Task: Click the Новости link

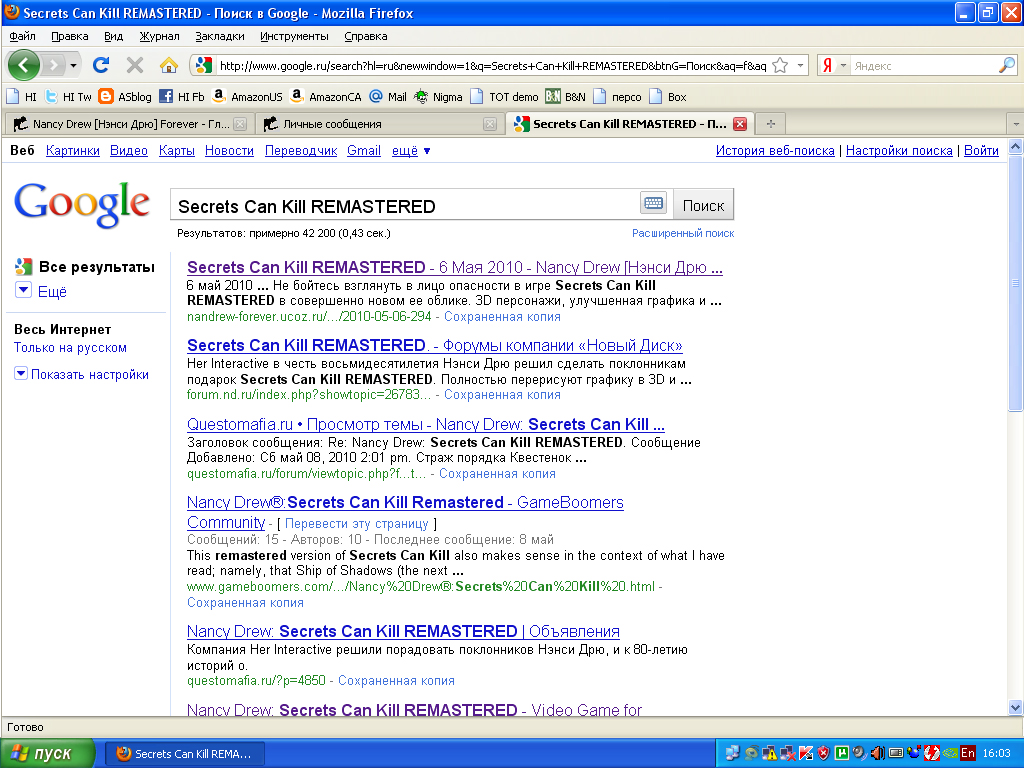Action: [x=229, y=151]
